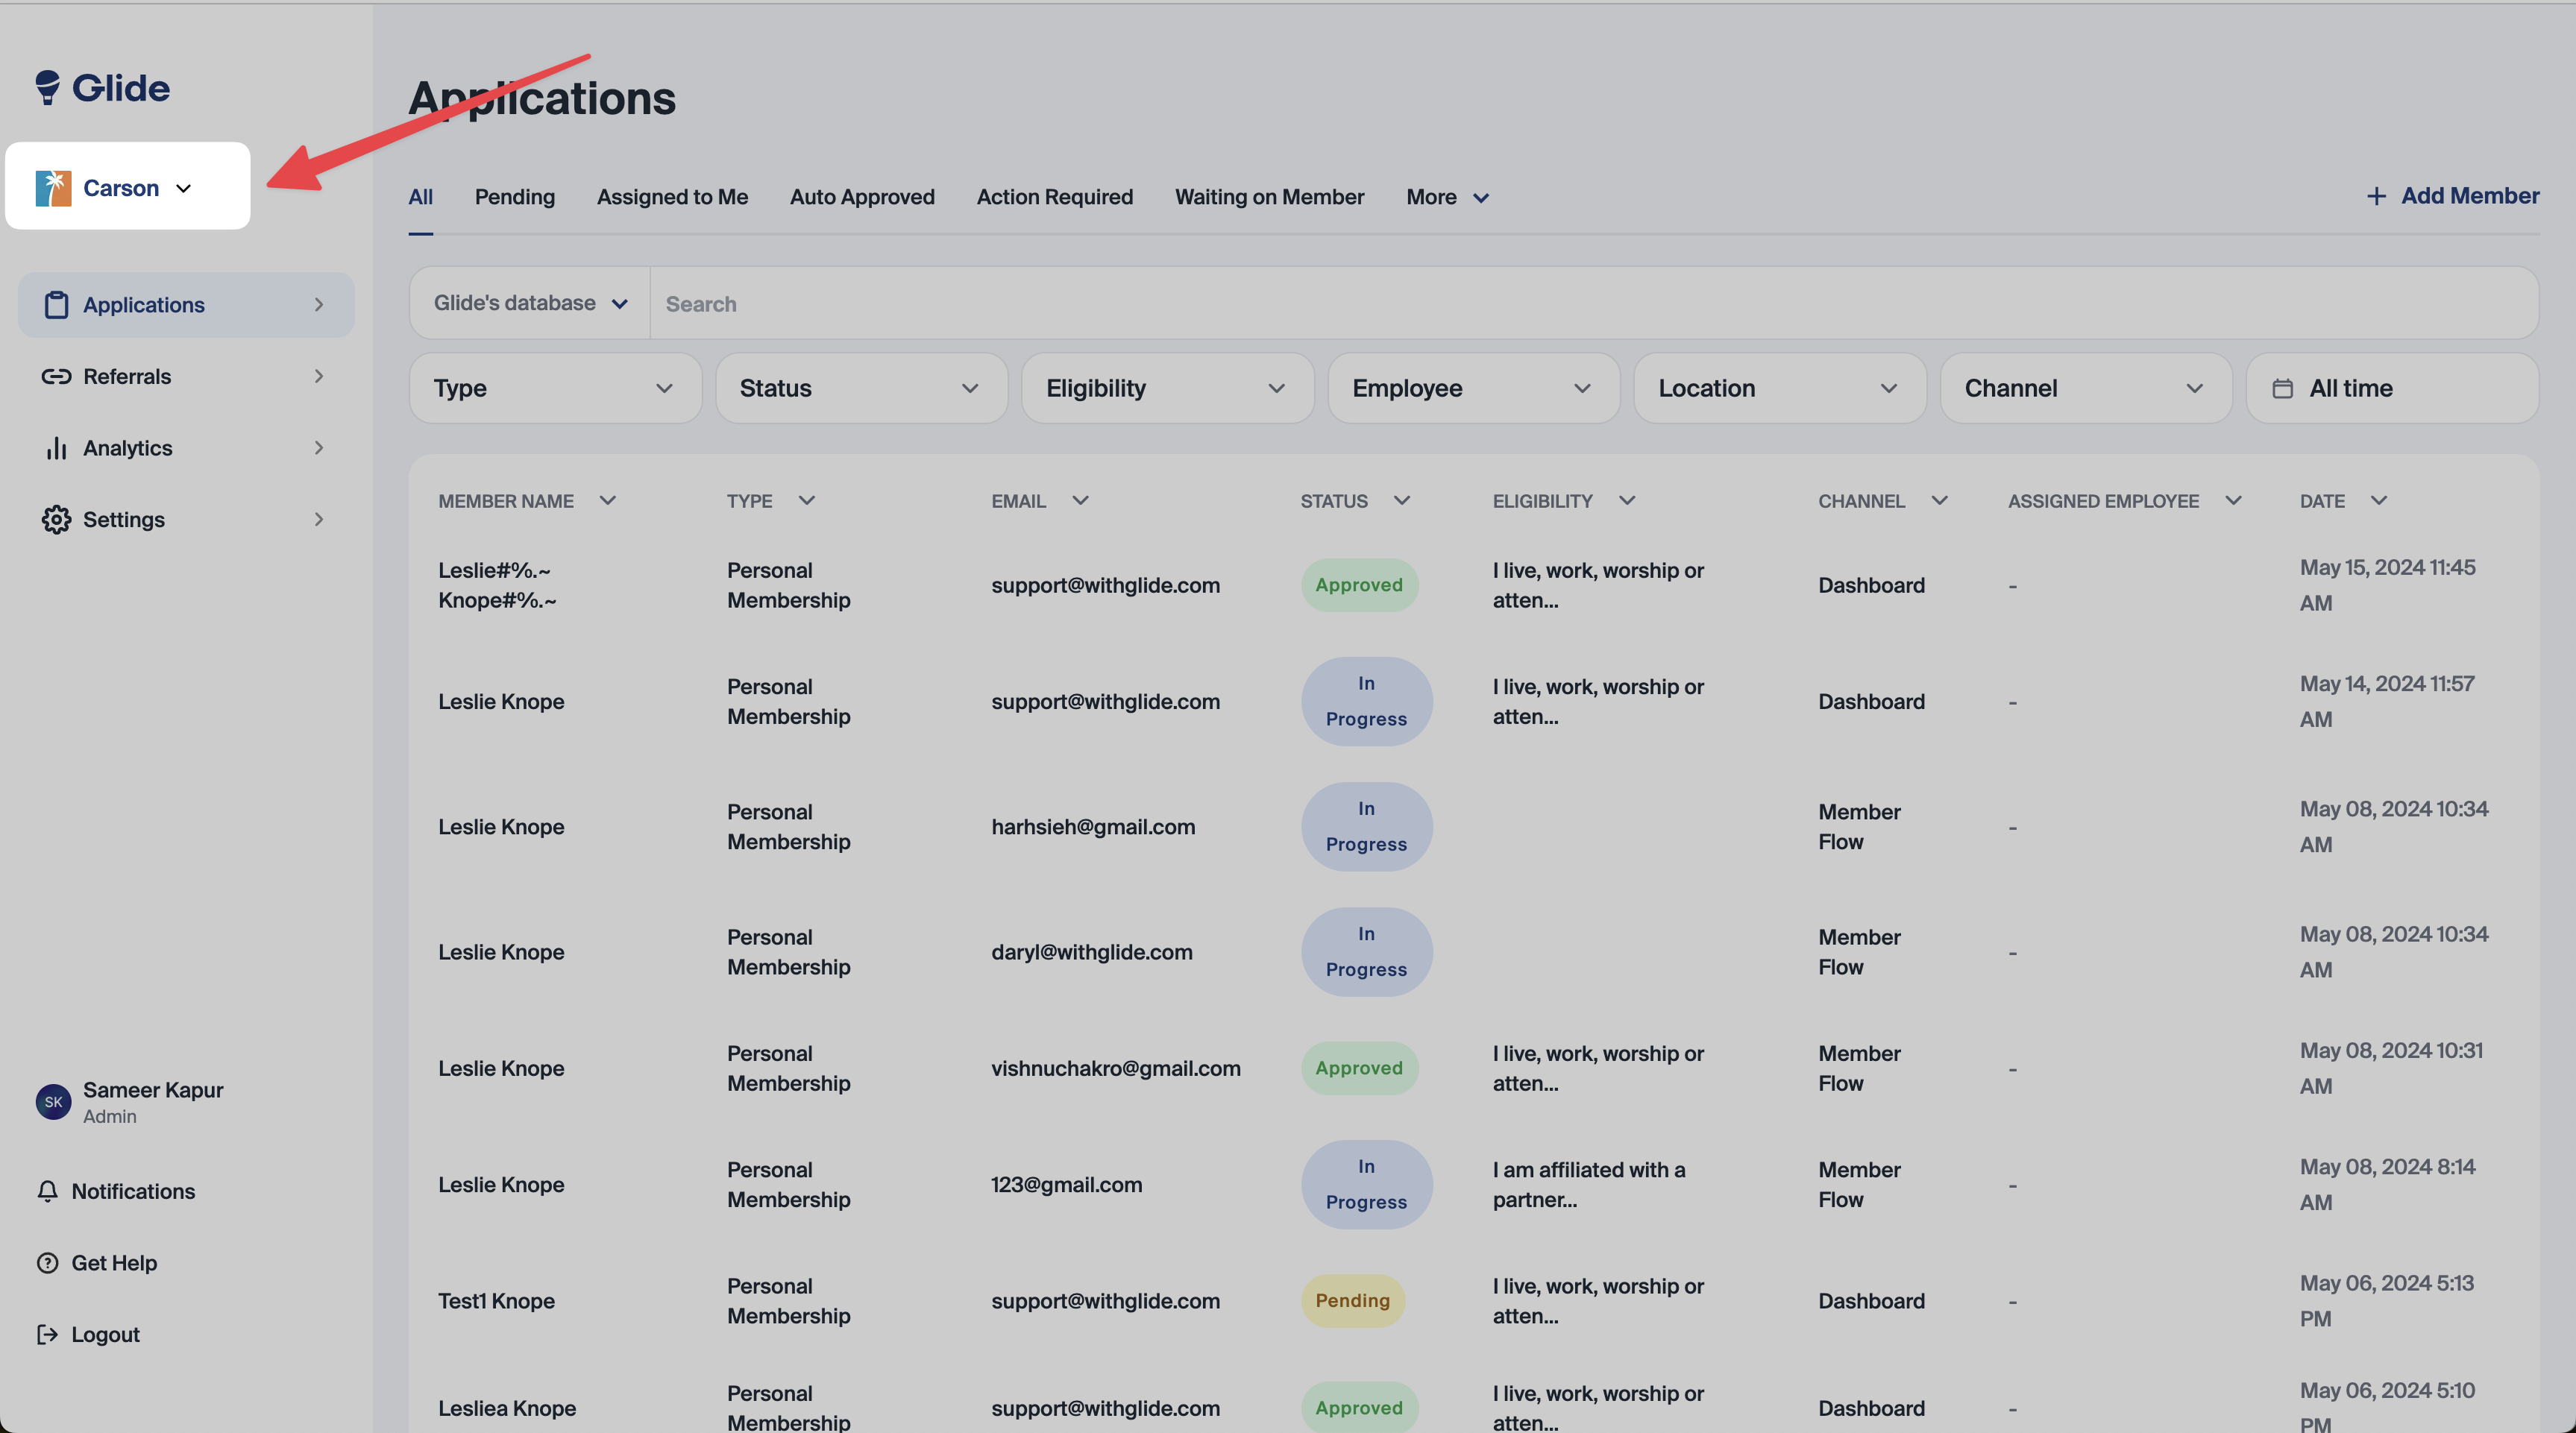Click the Get Help question mark icon
Screen dimensions: 2576x1433
[47, 1263]
